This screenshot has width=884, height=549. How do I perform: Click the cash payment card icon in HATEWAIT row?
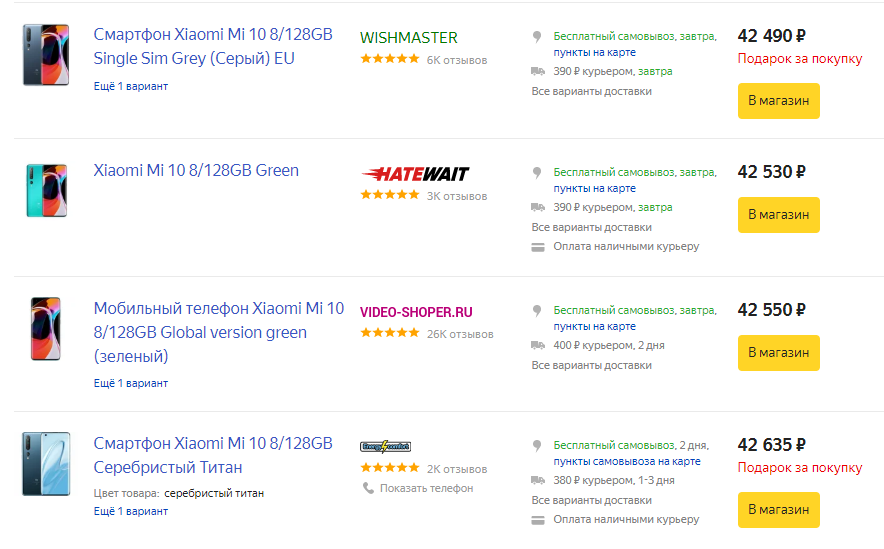[538, 247]
